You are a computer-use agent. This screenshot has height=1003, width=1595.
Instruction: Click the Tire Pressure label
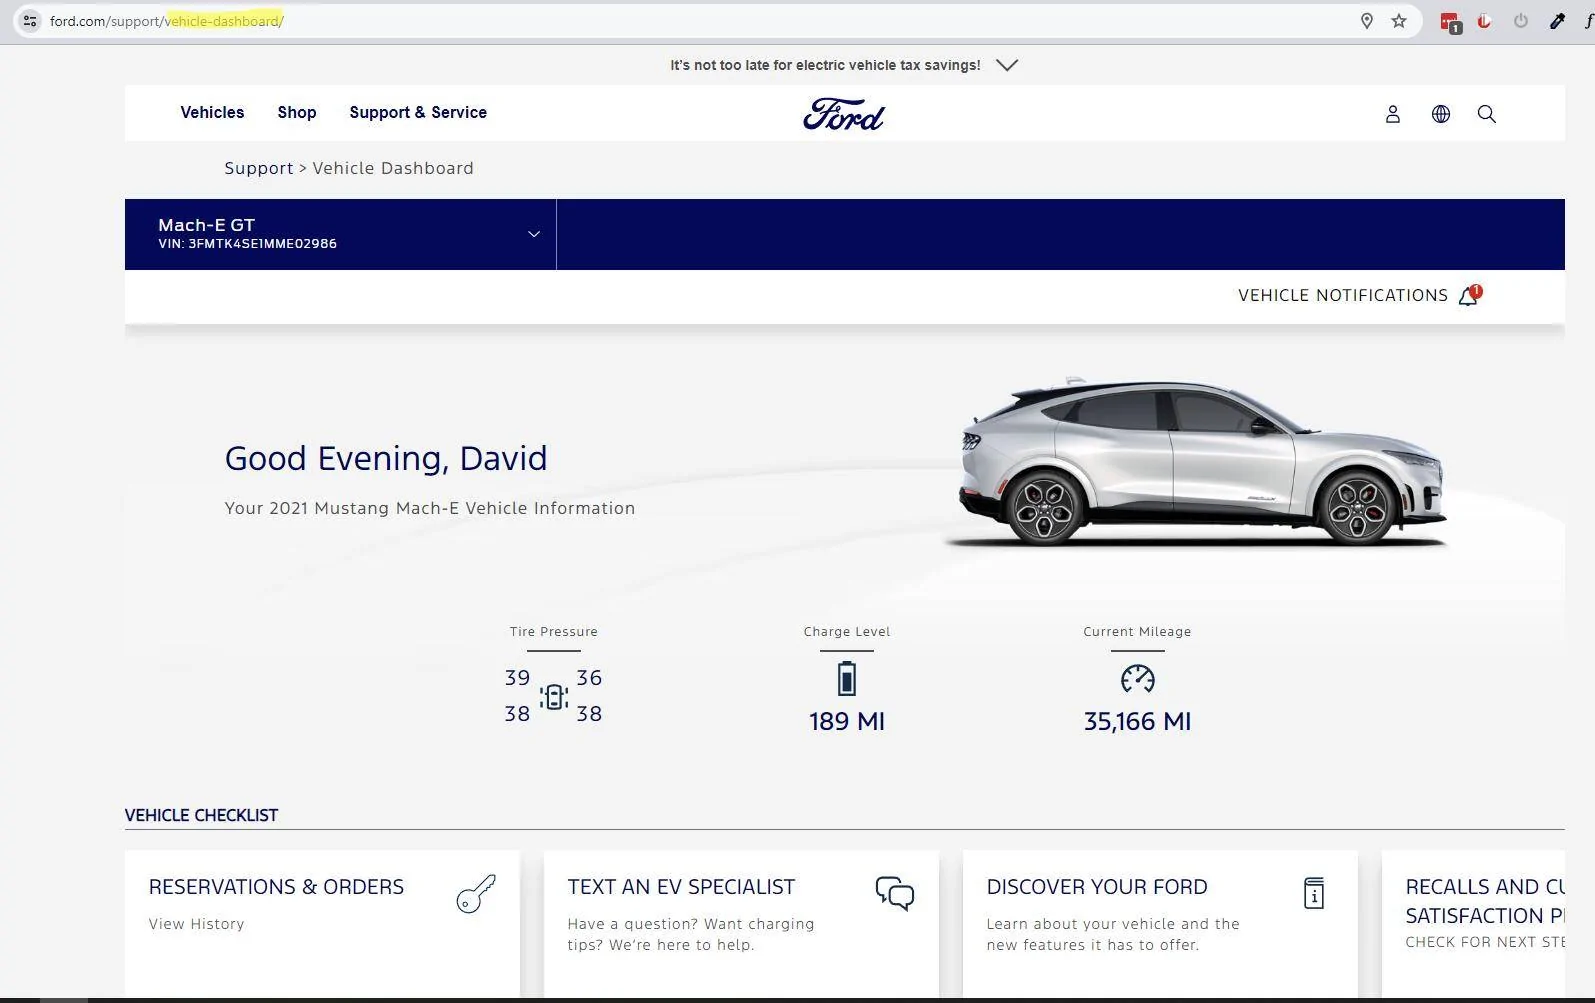point(553,632)
